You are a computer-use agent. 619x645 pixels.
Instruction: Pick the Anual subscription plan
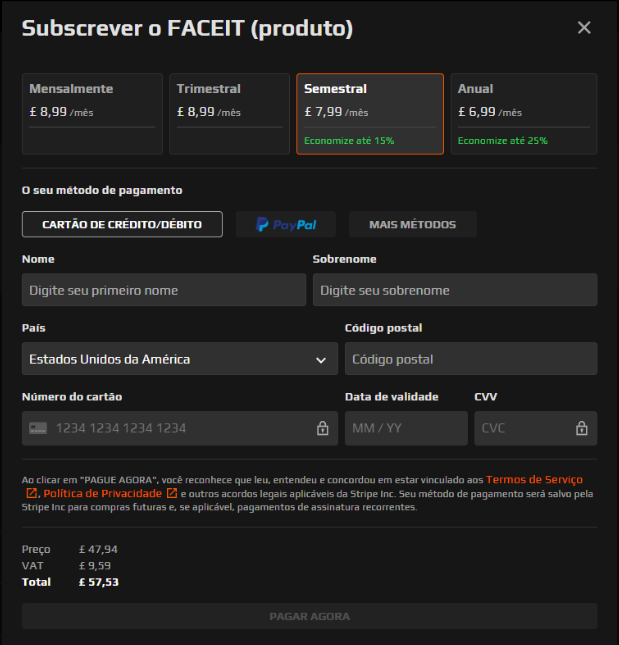pyautogui.click(x=523, y=114)
